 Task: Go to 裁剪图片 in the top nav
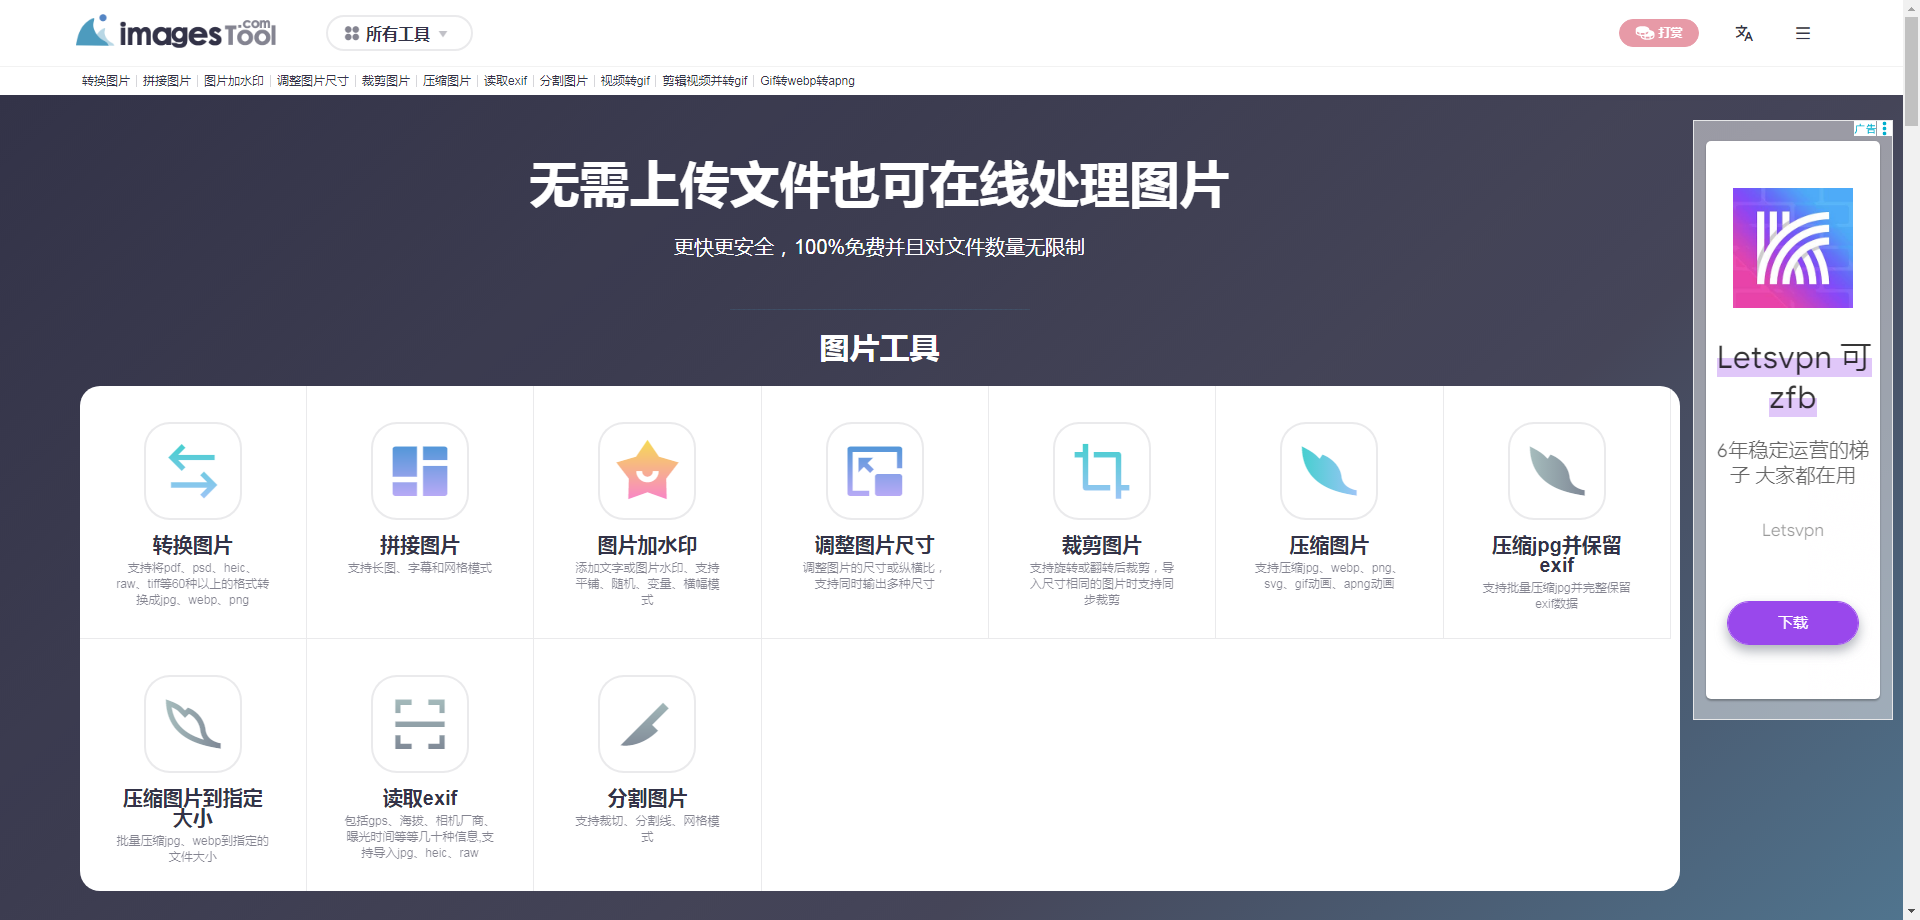pos(386,81)
